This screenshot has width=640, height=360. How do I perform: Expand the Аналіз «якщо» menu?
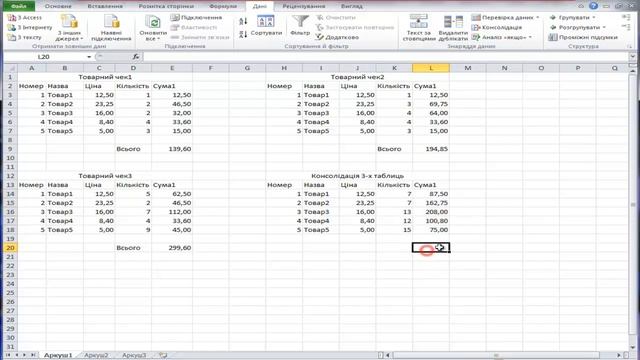502,37
